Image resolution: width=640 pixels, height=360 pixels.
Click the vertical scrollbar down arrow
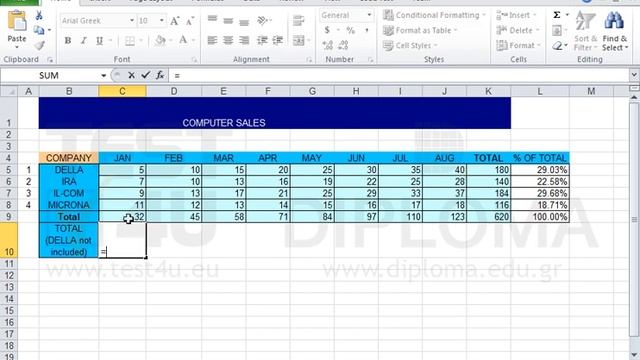click(634, 355)
